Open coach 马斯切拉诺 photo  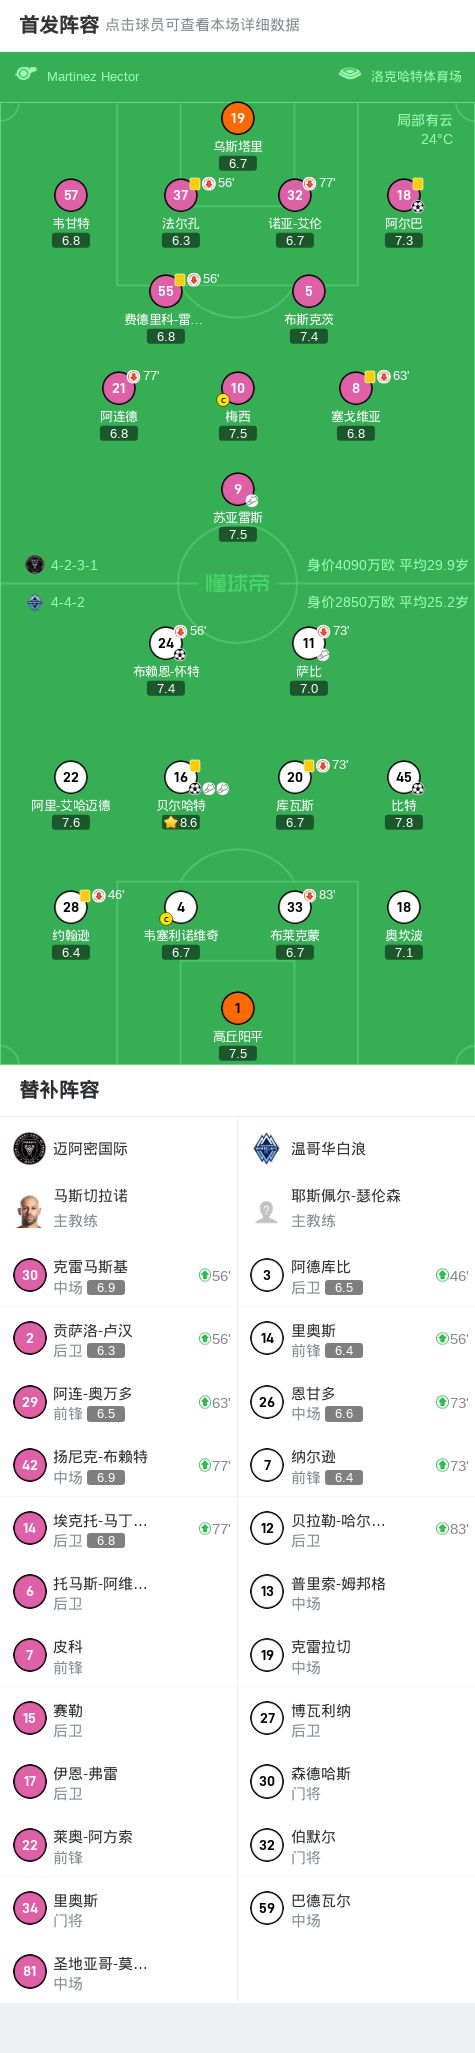point(30,1210)
